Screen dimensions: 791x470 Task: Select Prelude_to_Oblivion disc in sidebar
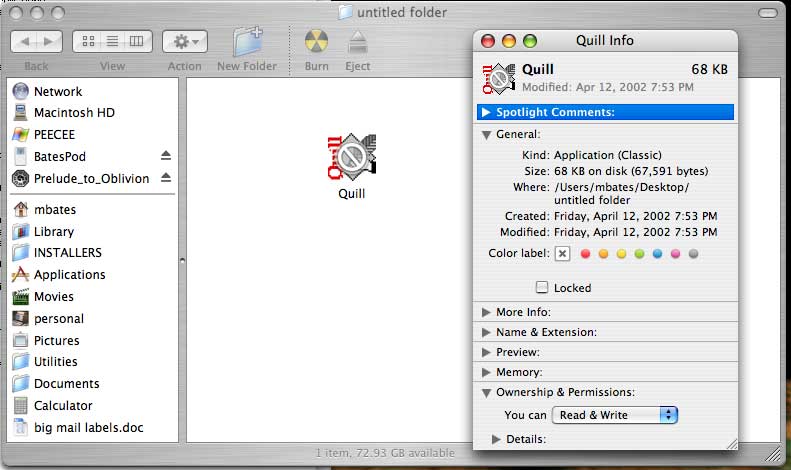(x=93, y=179)
